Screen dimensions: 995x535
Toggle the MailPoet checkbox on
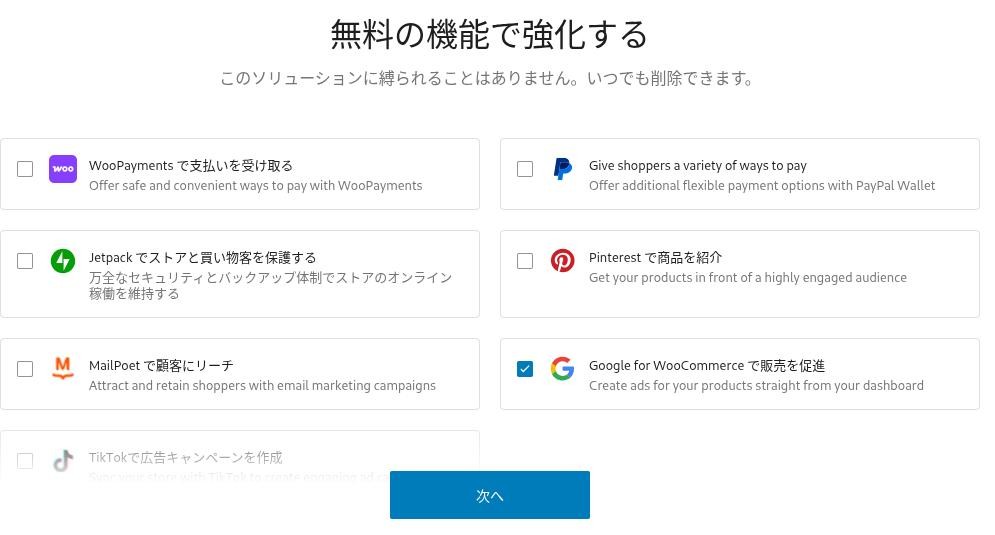(25, 369)
